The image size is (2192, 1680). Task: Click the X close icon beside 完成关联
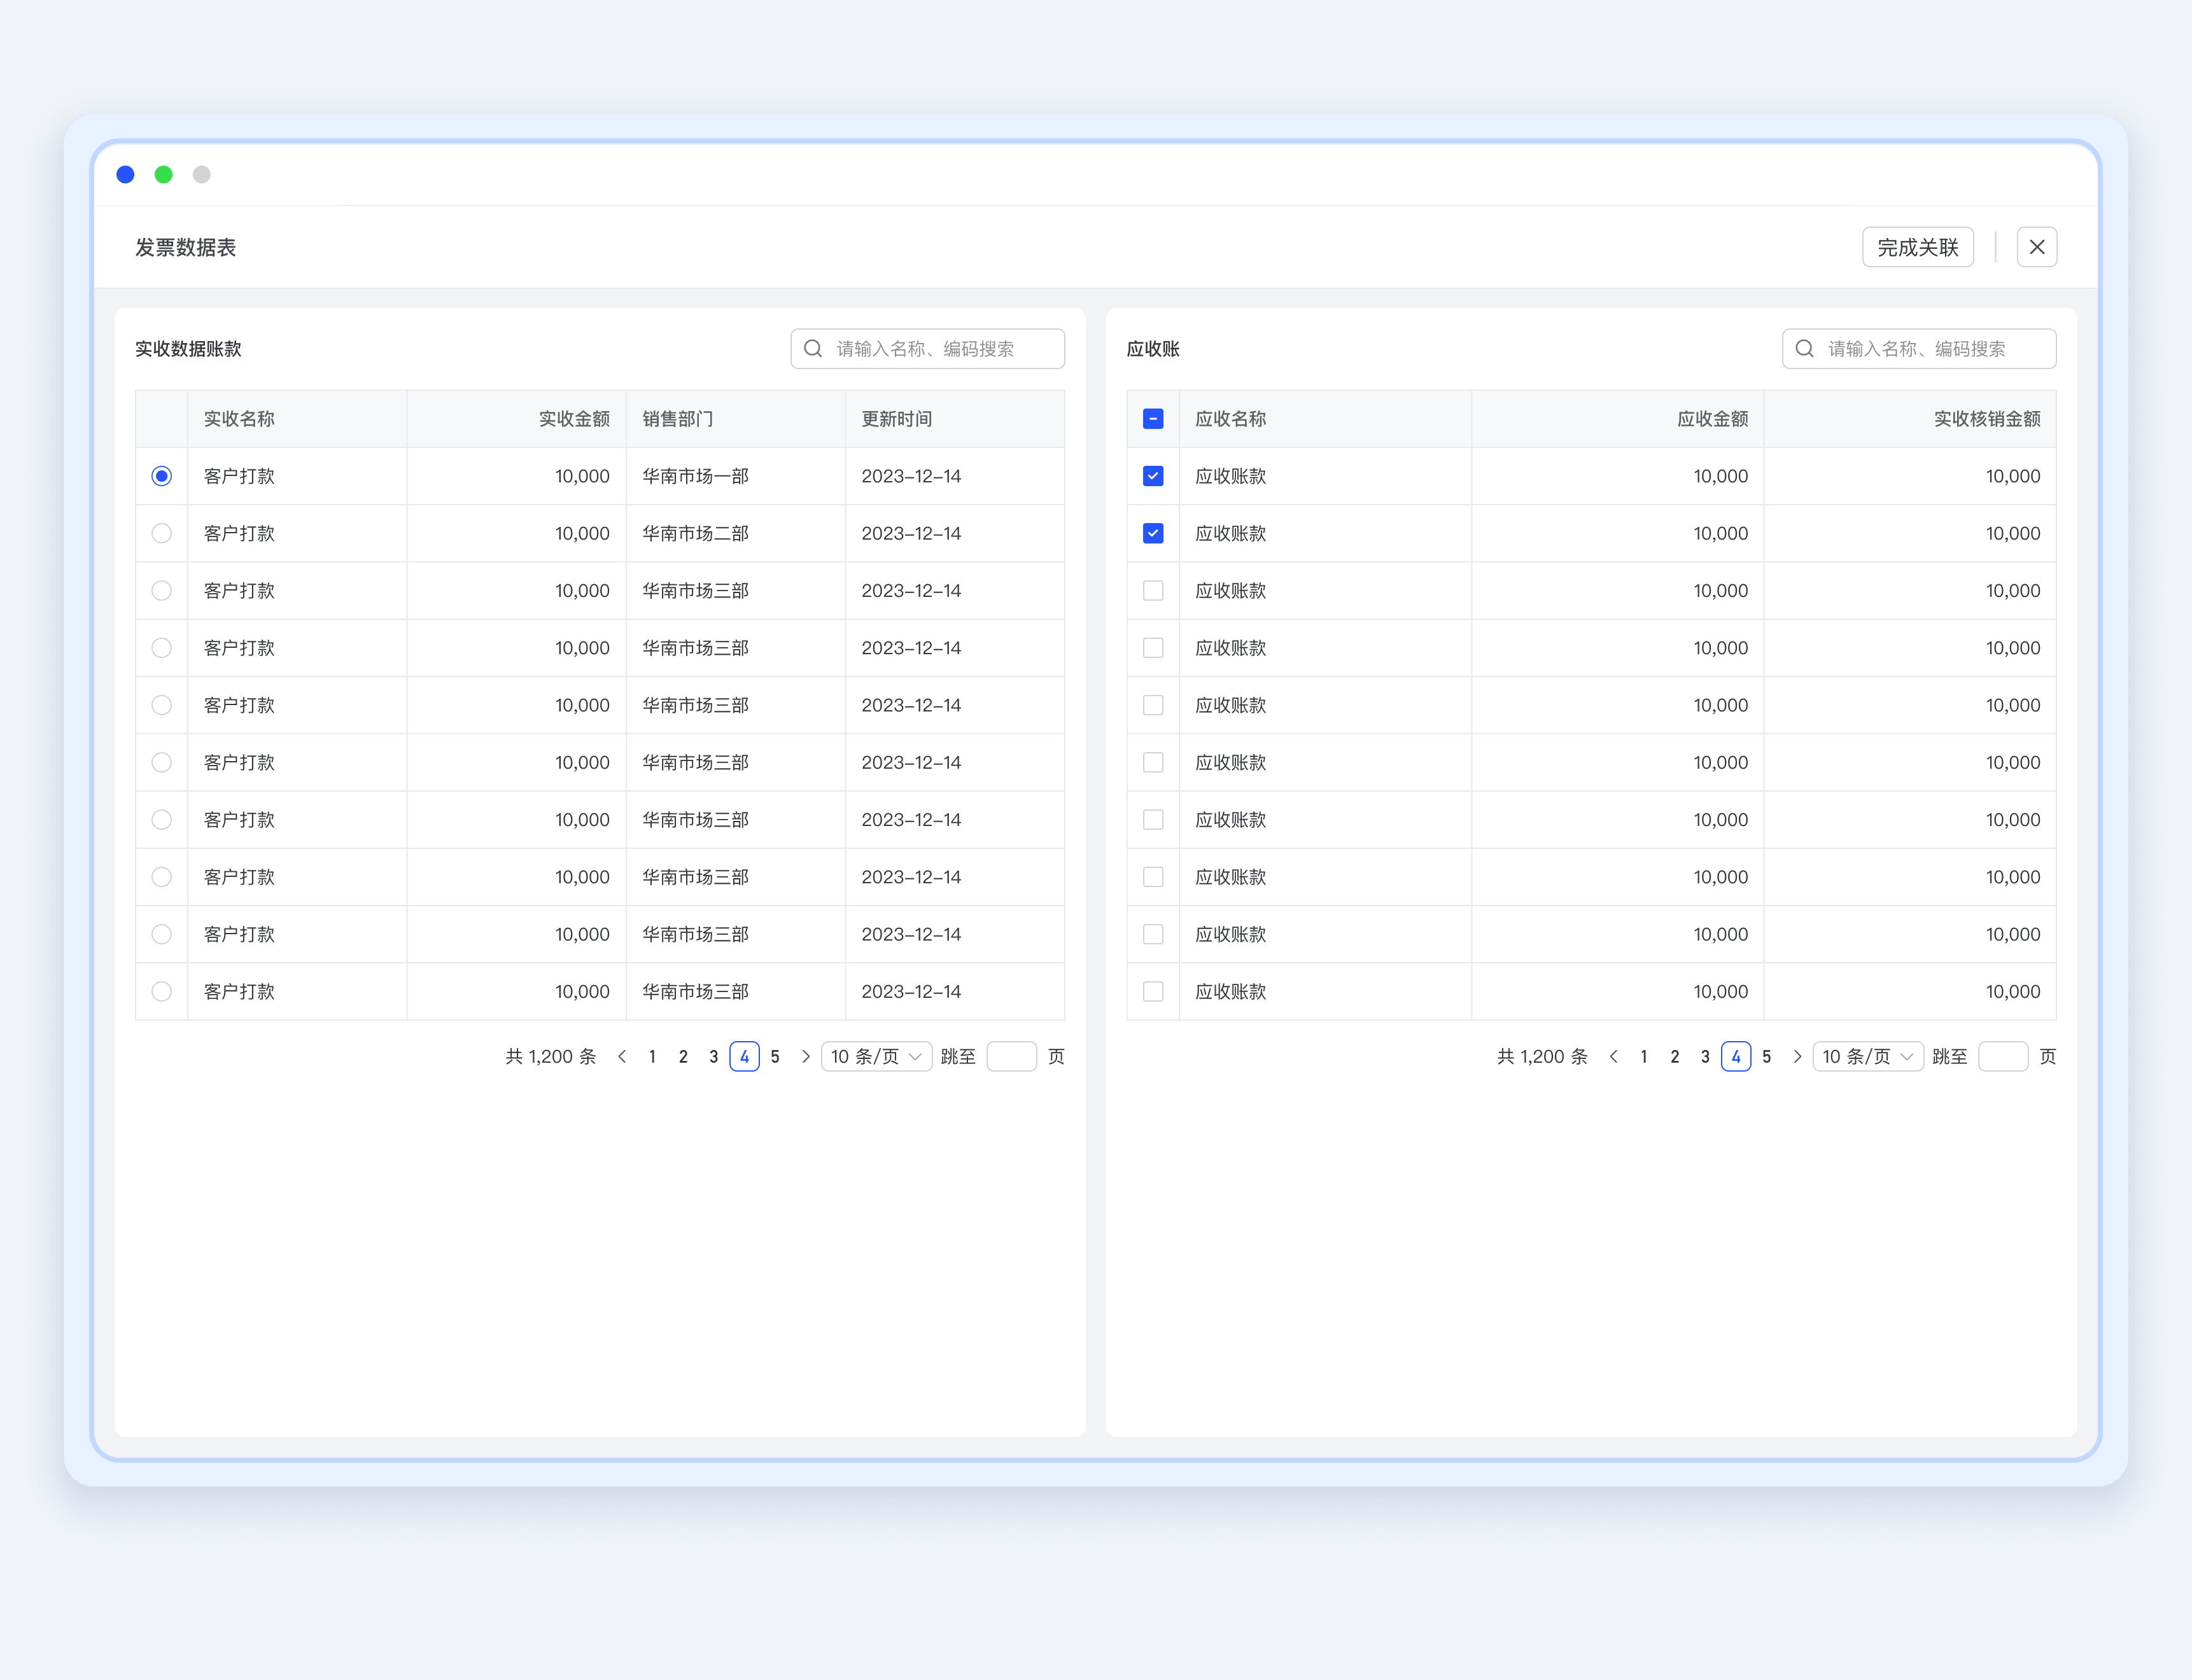[2036, 247]
